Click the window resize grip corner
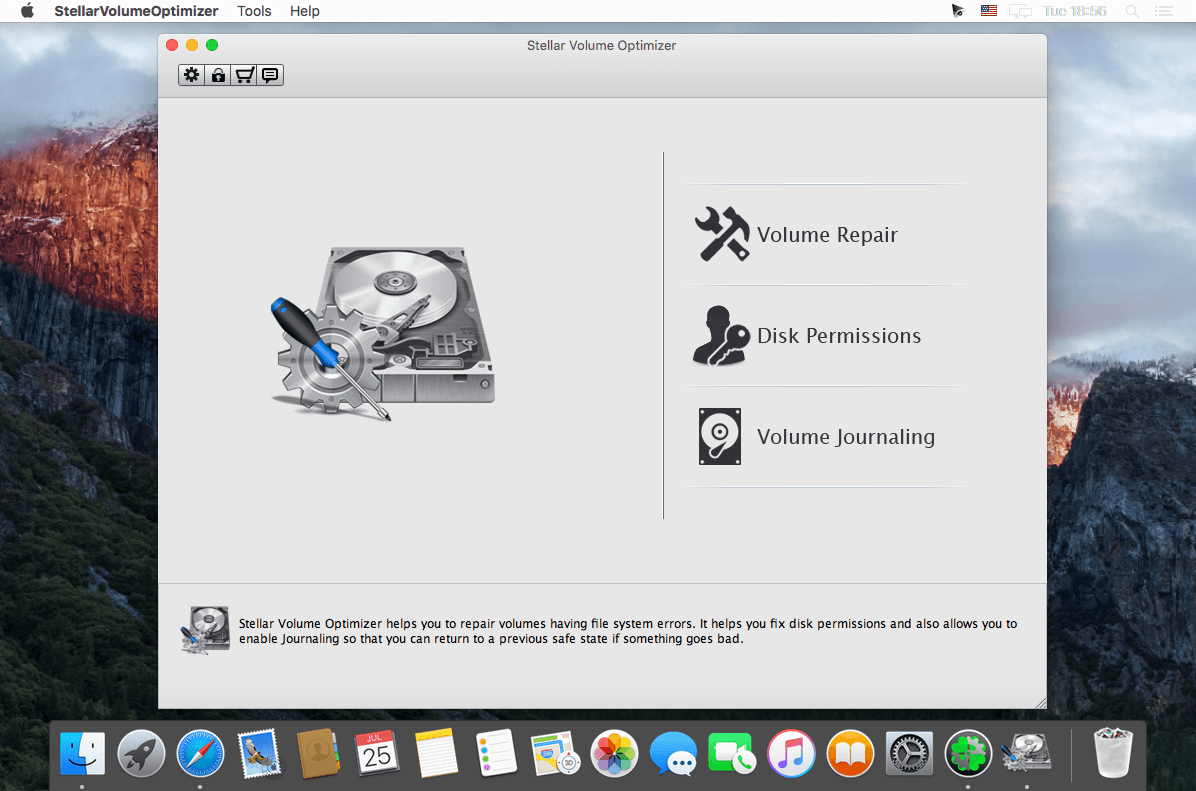1196x791 pixels. (1040, 703)
